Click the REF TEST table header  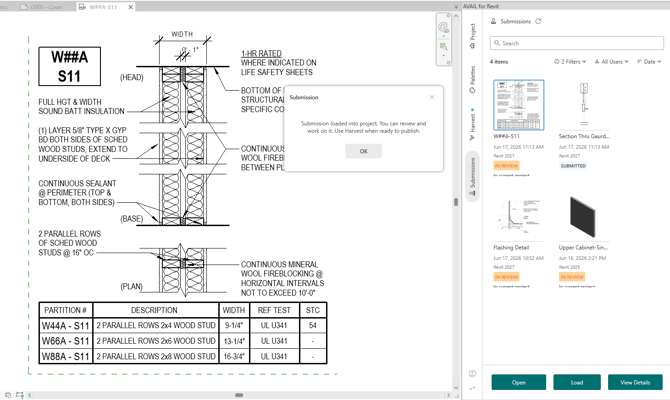point(274,310)
